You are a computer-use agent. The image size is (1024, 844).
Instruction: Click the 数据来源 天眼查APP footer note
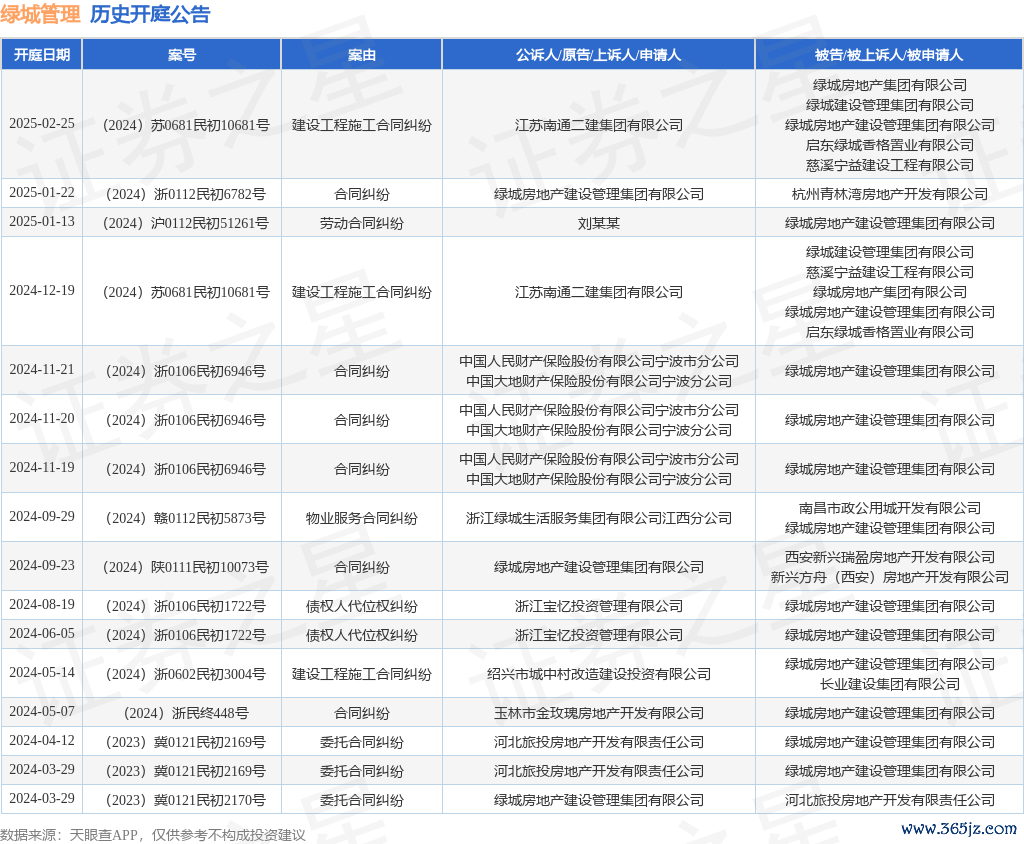153,835
